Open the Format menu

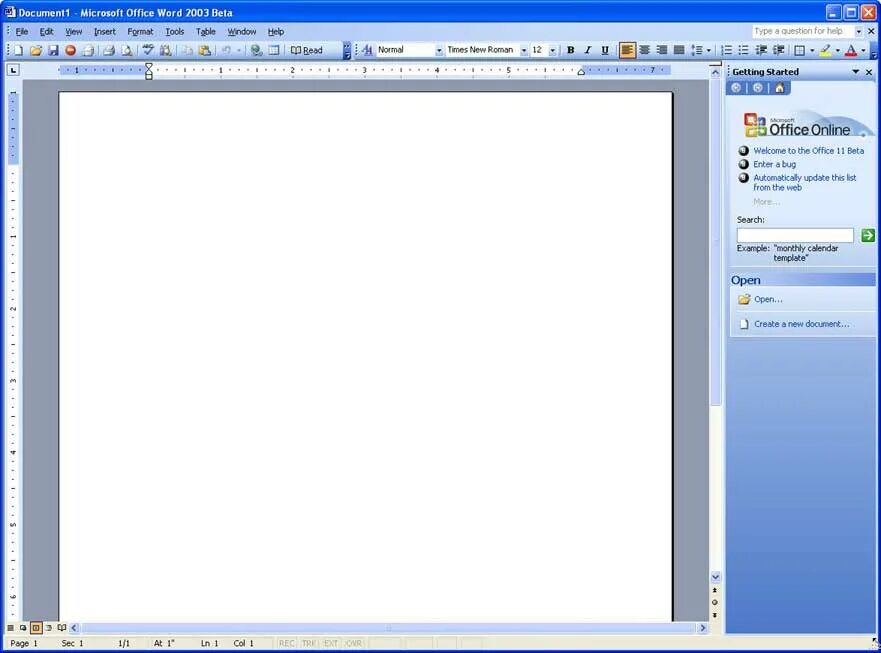[x=140, y=32]
